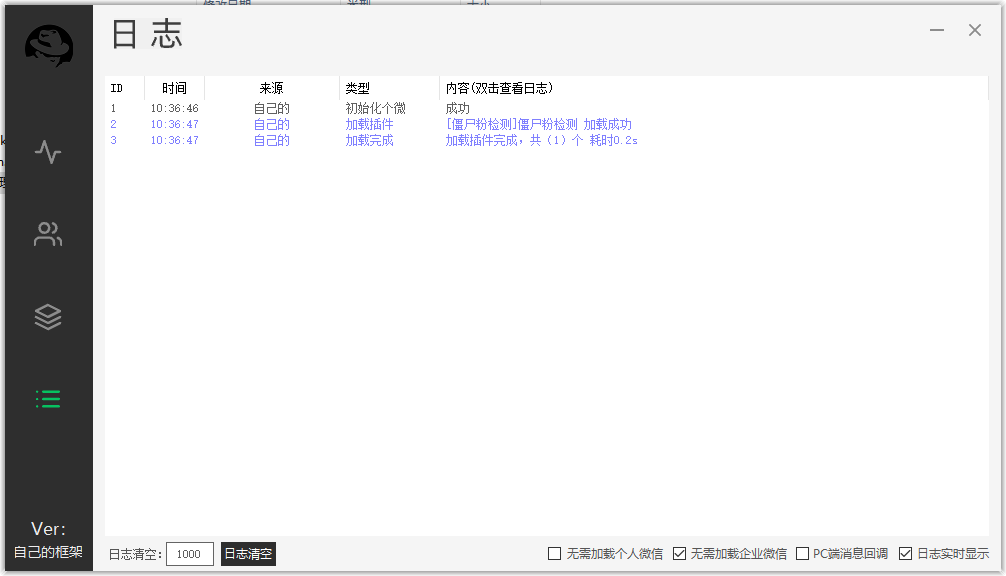The width and height of the screenshot is (1006, 576).
Task: Click the 自己的 source cell in row 2
Action: (271, 124)
